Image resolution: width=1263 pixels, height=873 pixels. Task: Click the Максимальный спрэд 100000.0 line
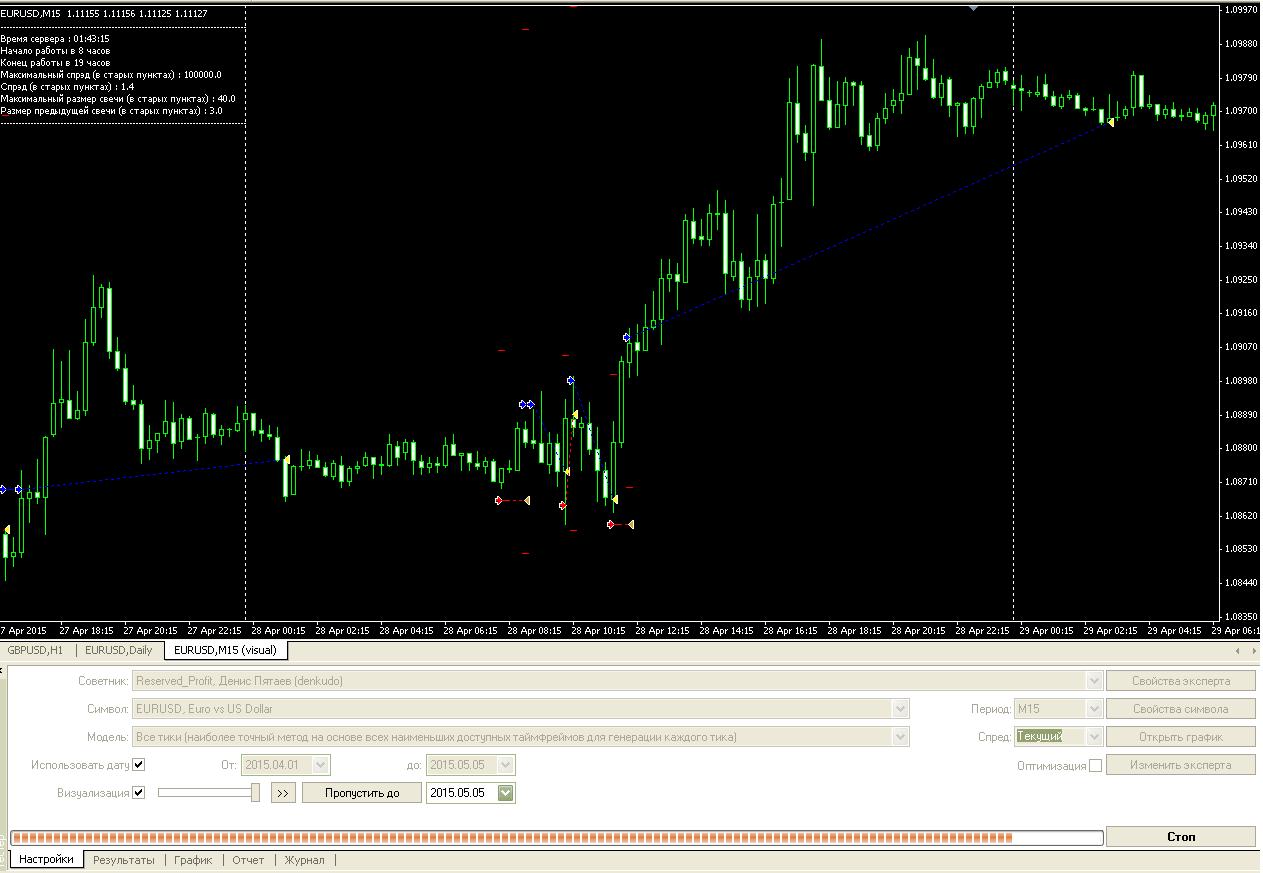pos(111,75)
